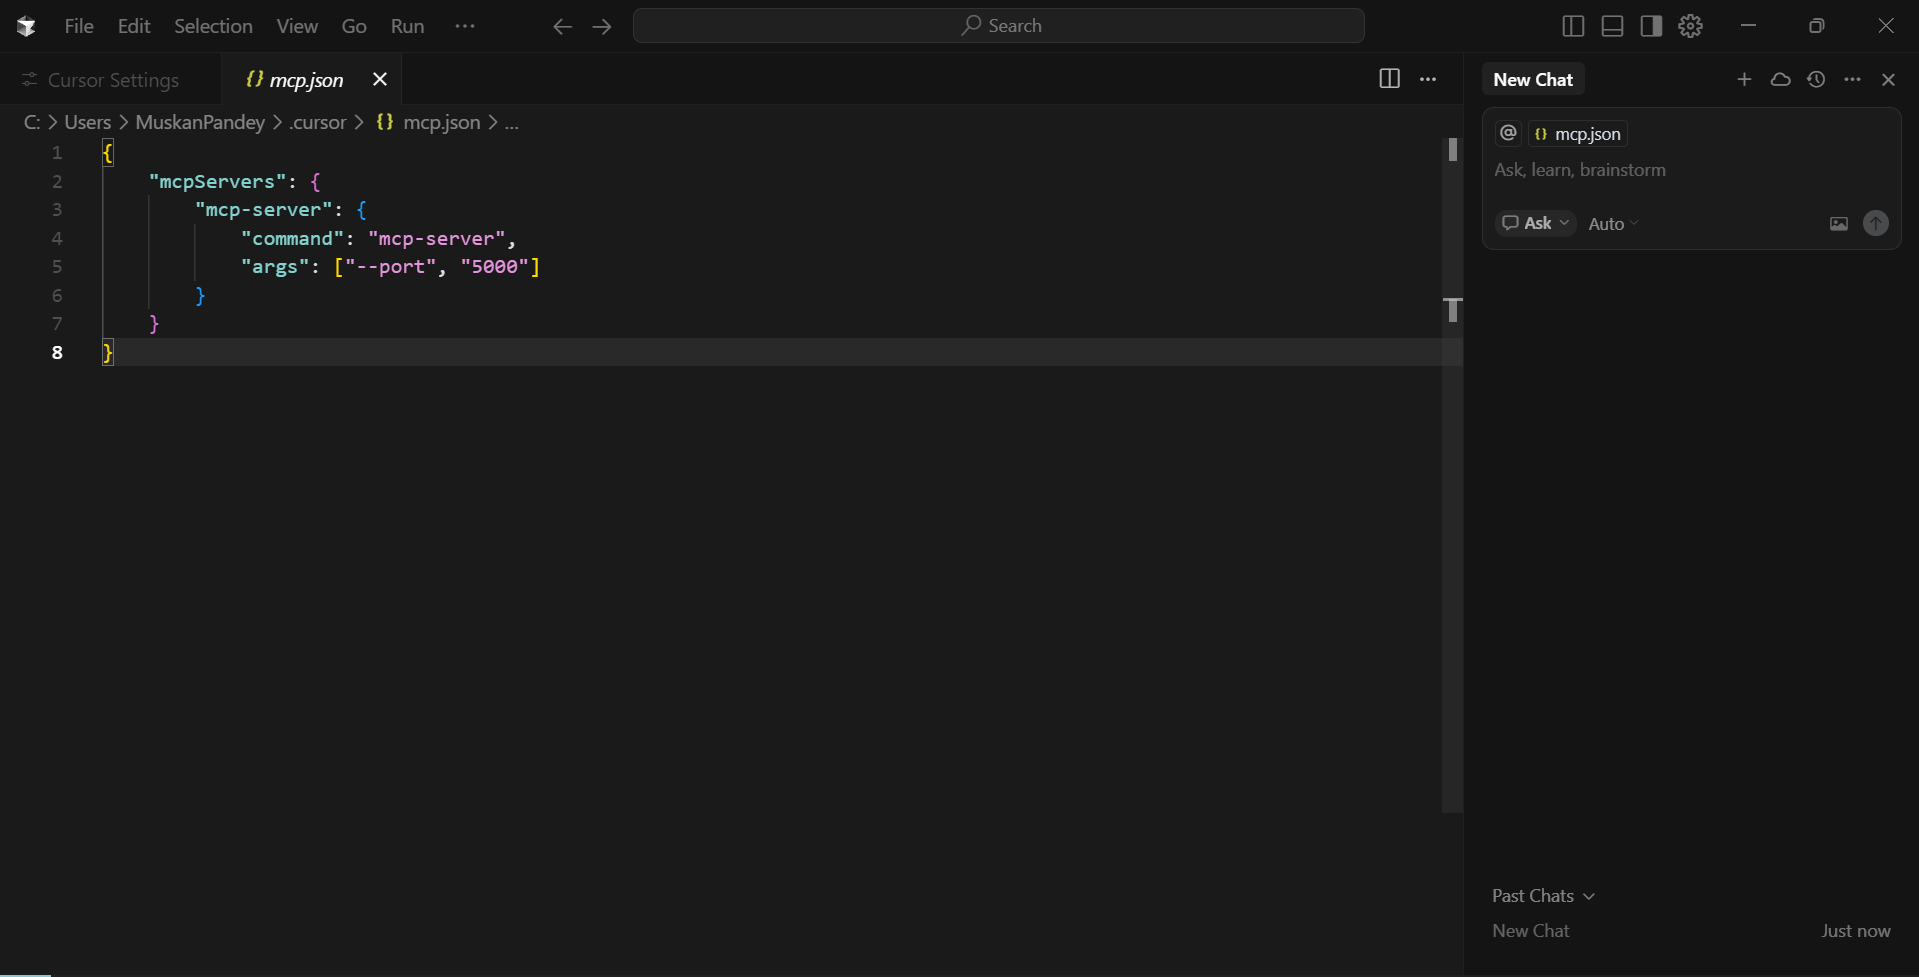Click the "mcpServers" key text
1919x977 pixels.
pyautogui.click(x=218, y=182)
